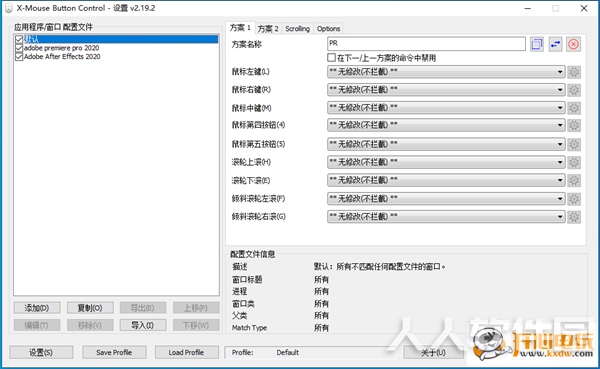This screenshot has height=369, width=600.
Task: Click the Save Profile button
Action: pos(114,353)
